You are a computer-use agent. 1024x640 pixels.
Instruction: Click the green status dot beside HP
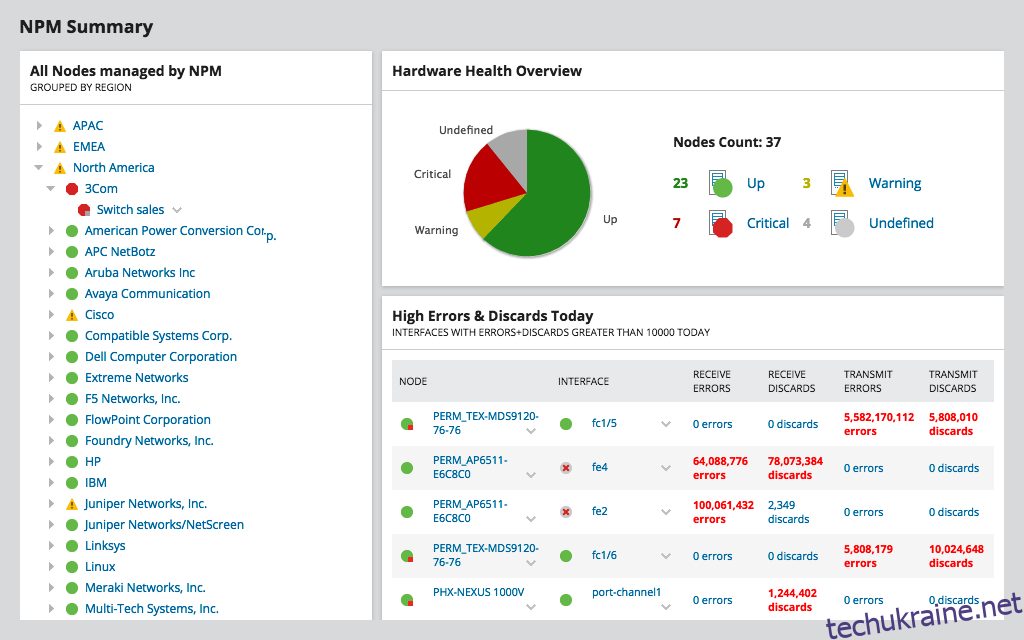[x=72, y=462]
